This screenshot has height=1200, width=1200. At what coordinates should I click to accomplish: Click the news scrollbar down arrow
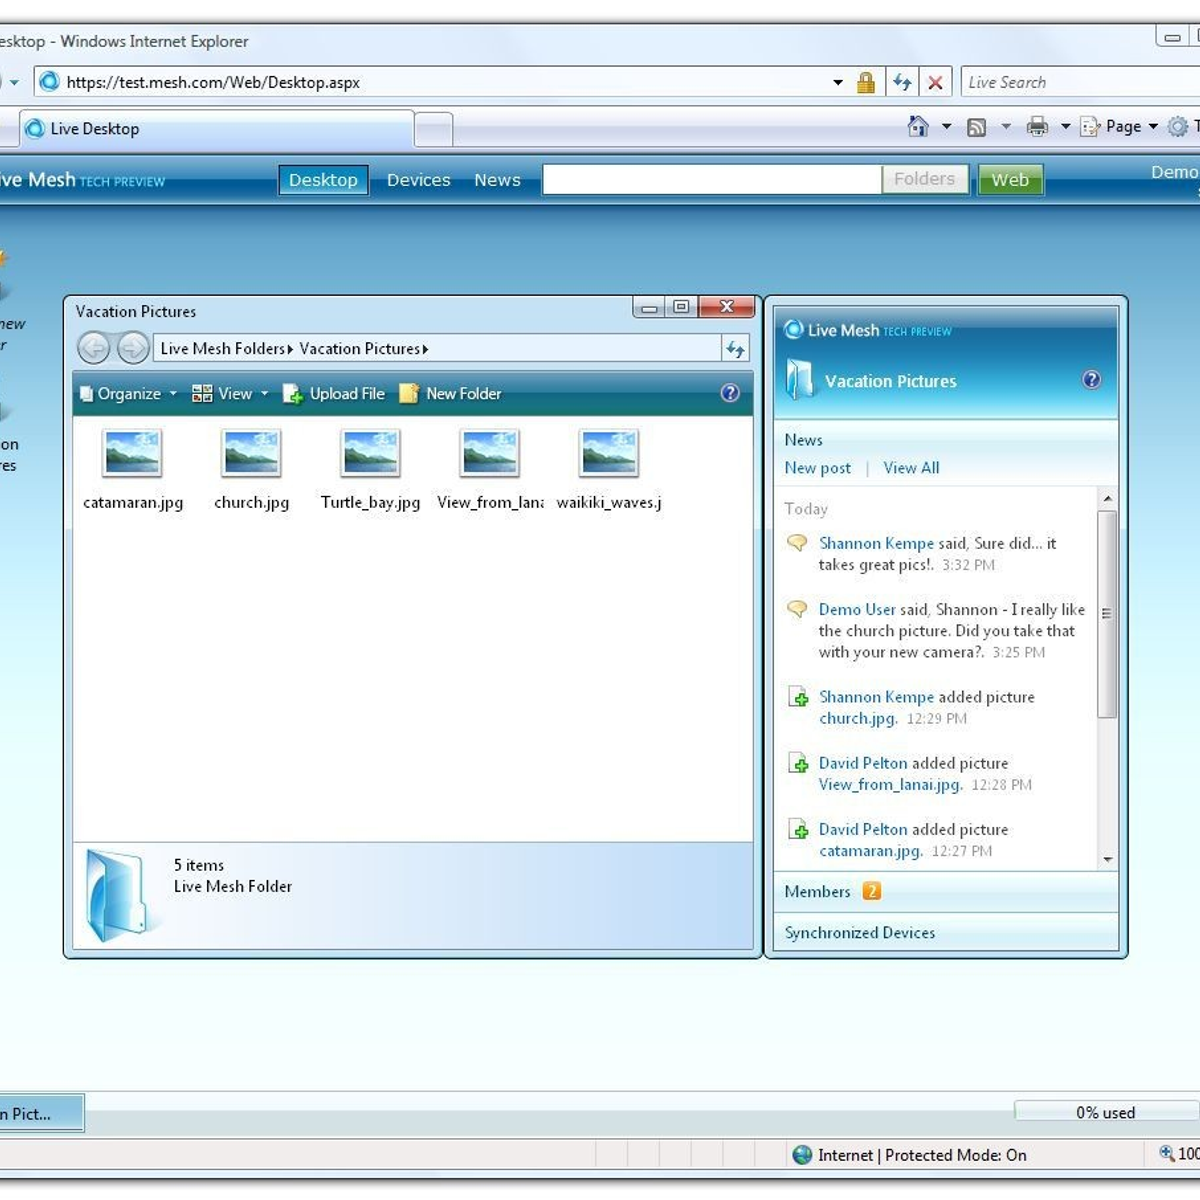pyautogui.click(x=1107, y=860)
